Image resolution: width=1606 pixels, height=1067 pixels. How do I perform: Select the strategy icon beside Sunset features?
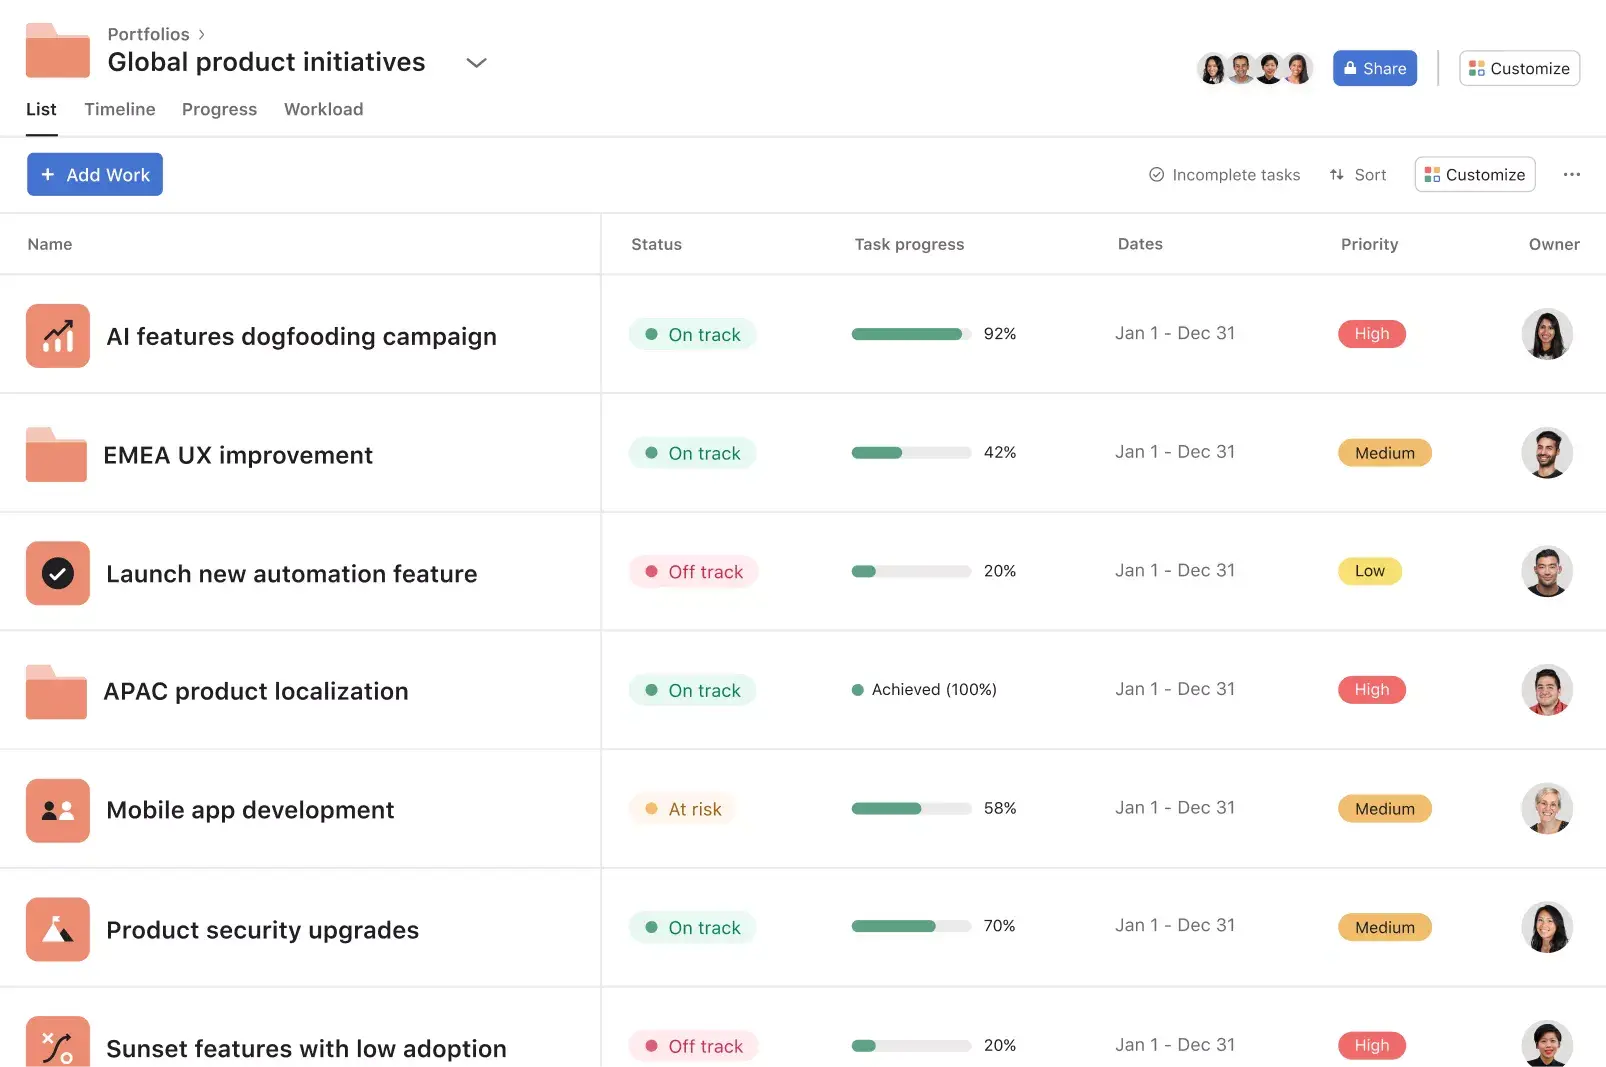(x=57, y=1045)
